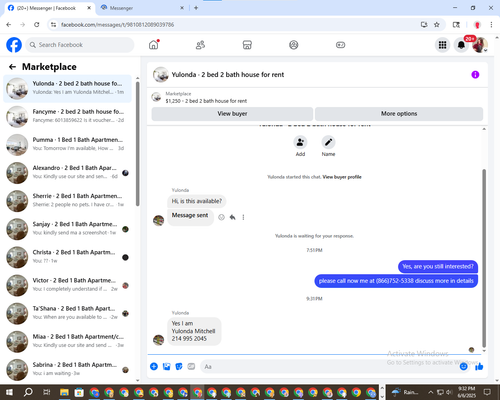The image size is (500, 400).
Task: Open Task View on taskbar
Action: point(47,392)
